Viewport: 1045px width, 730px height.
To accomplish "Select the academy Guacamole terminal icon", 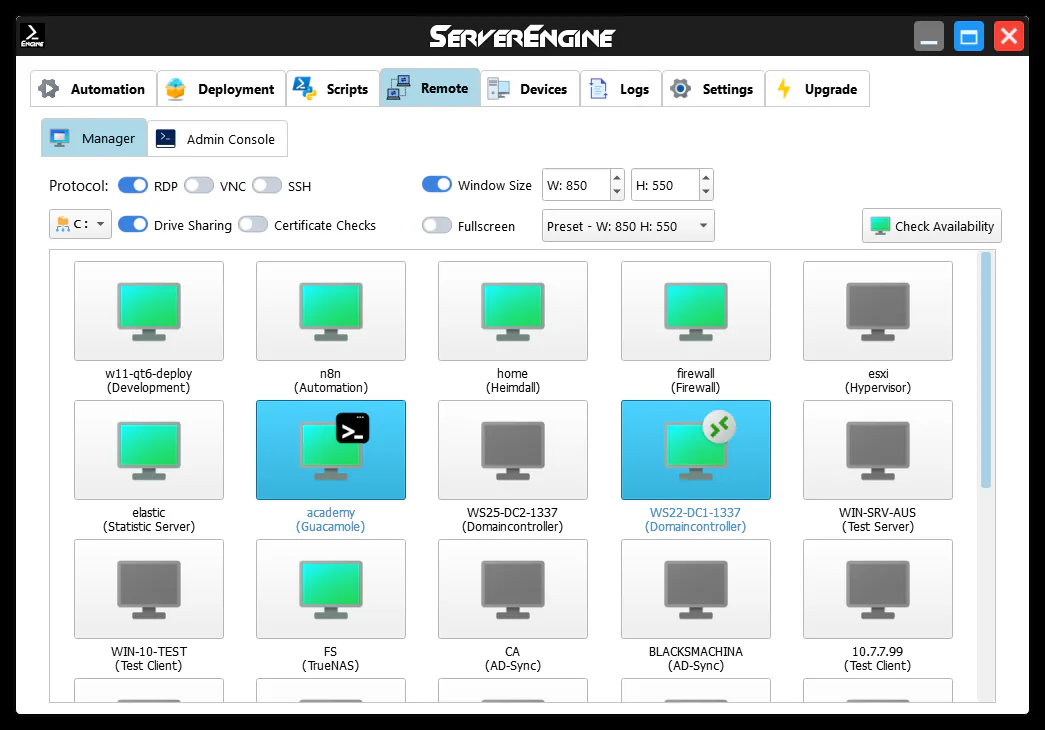I will pos(331,449).
